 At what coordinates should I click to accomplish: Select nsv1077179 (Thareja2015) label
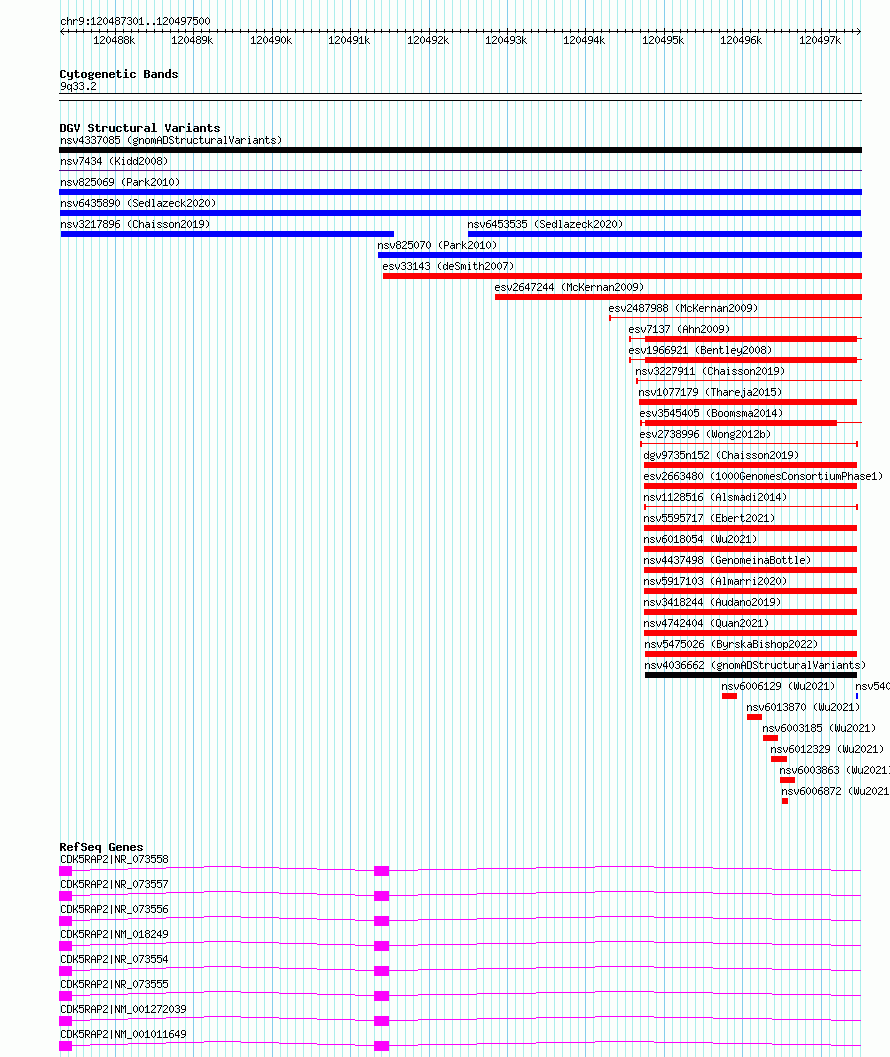(710, 392)
